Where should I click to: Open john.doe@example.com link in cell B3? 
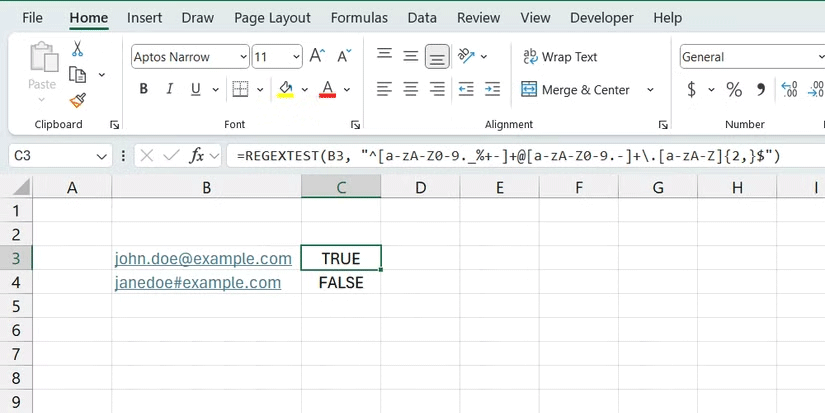click(x=203, y=259)
